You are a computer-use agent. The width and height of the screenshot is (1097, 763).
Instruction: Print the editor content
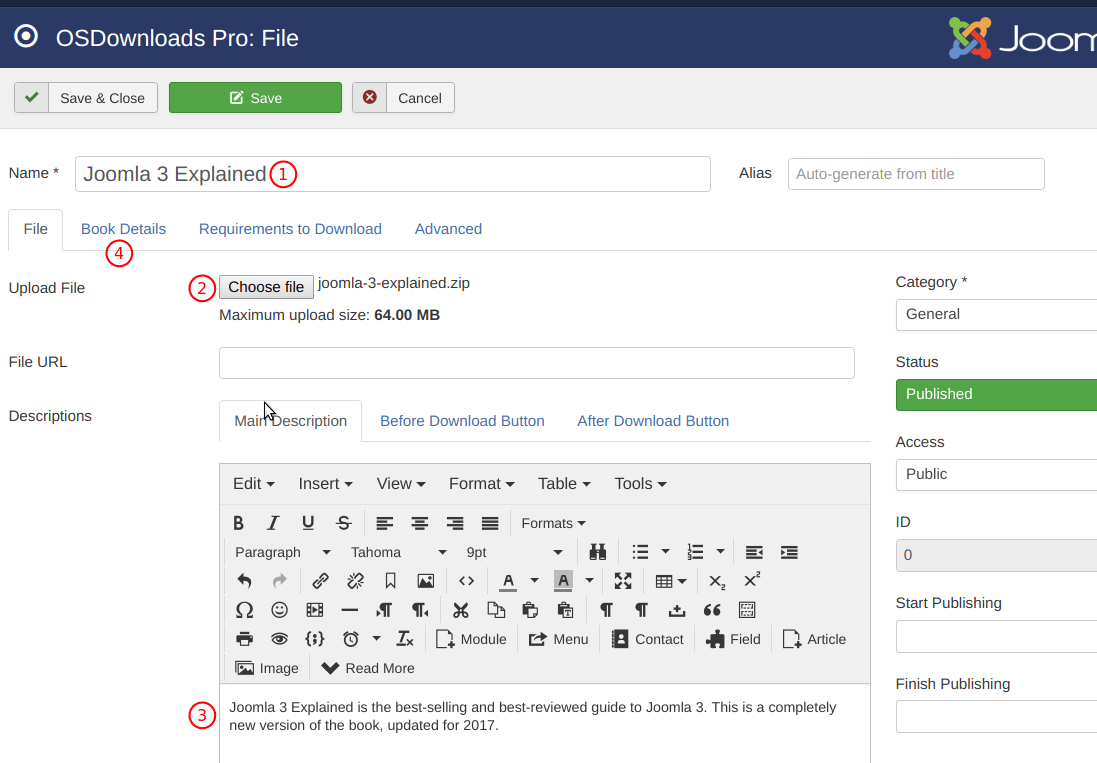pyautogui.click(x=244, y=639)
